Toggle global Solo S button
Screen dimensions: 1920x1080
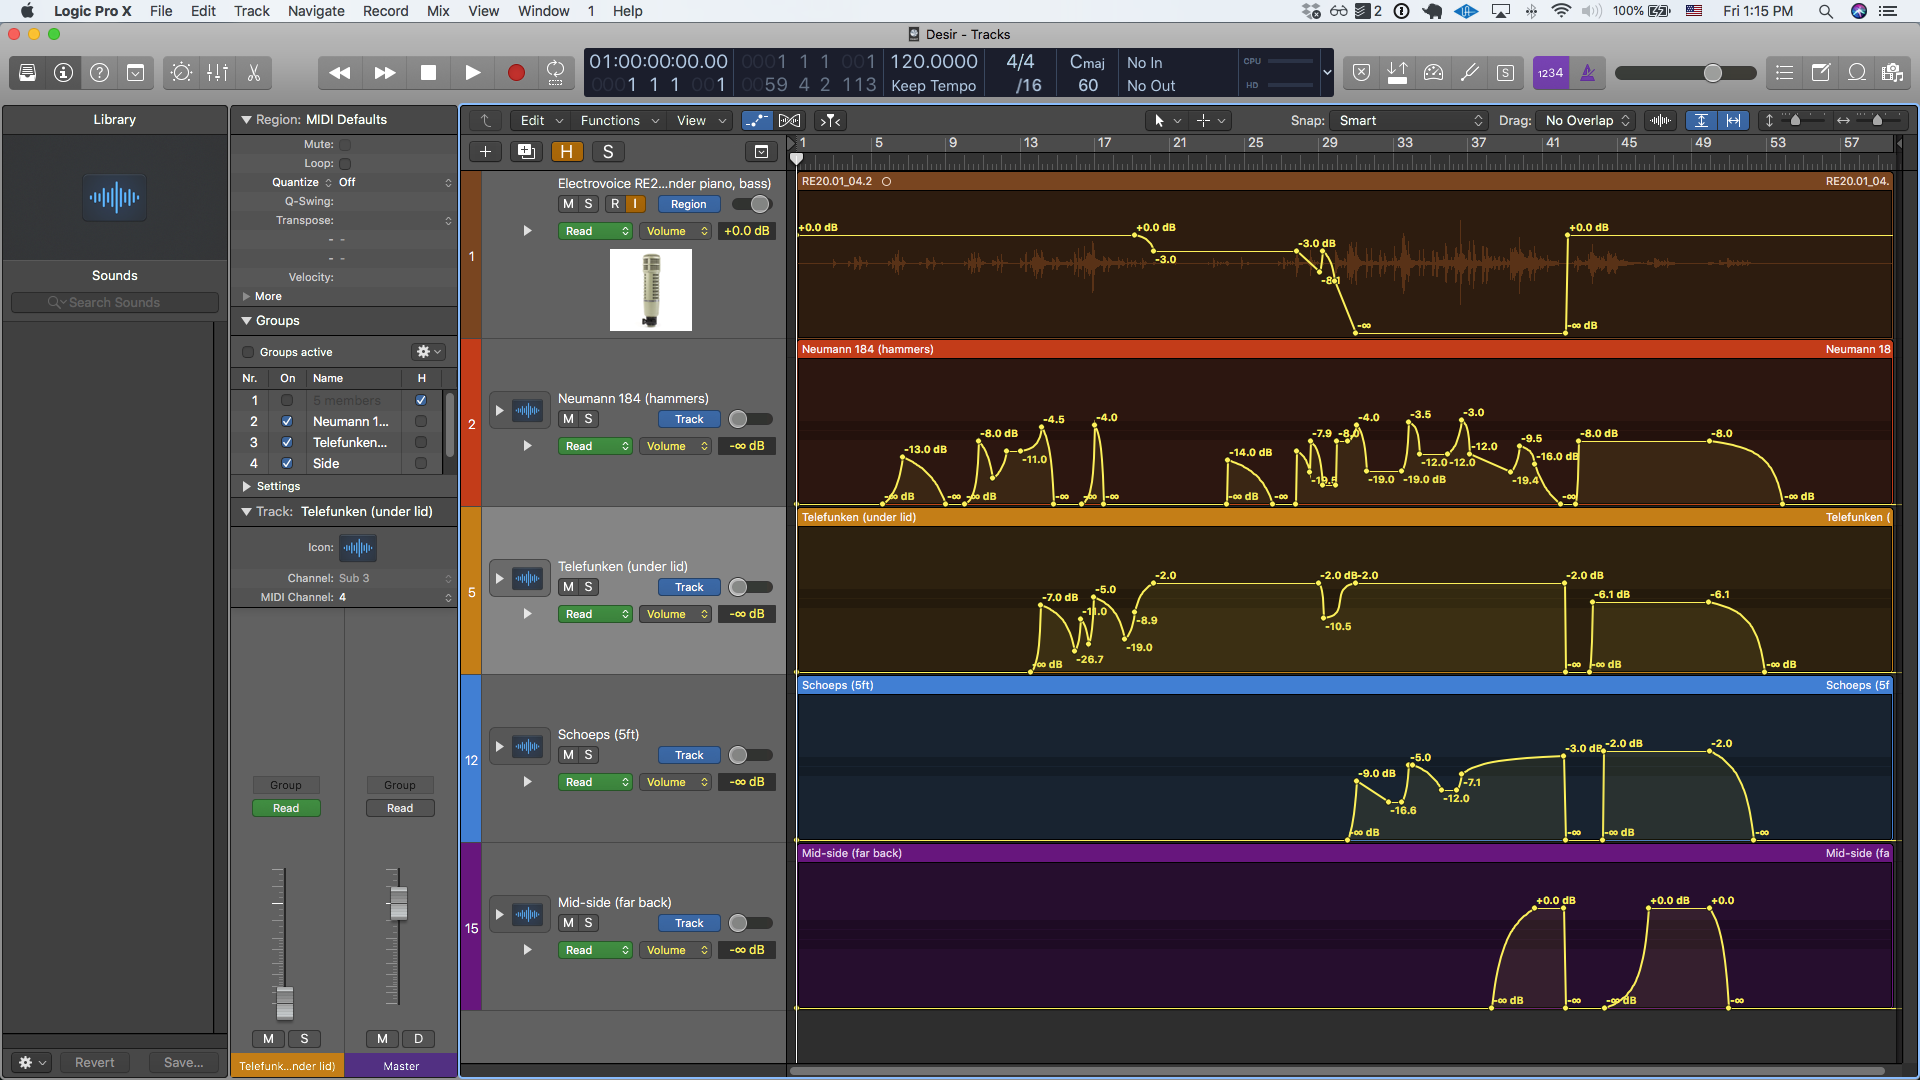pyautogui.click(x=607, y=152)
